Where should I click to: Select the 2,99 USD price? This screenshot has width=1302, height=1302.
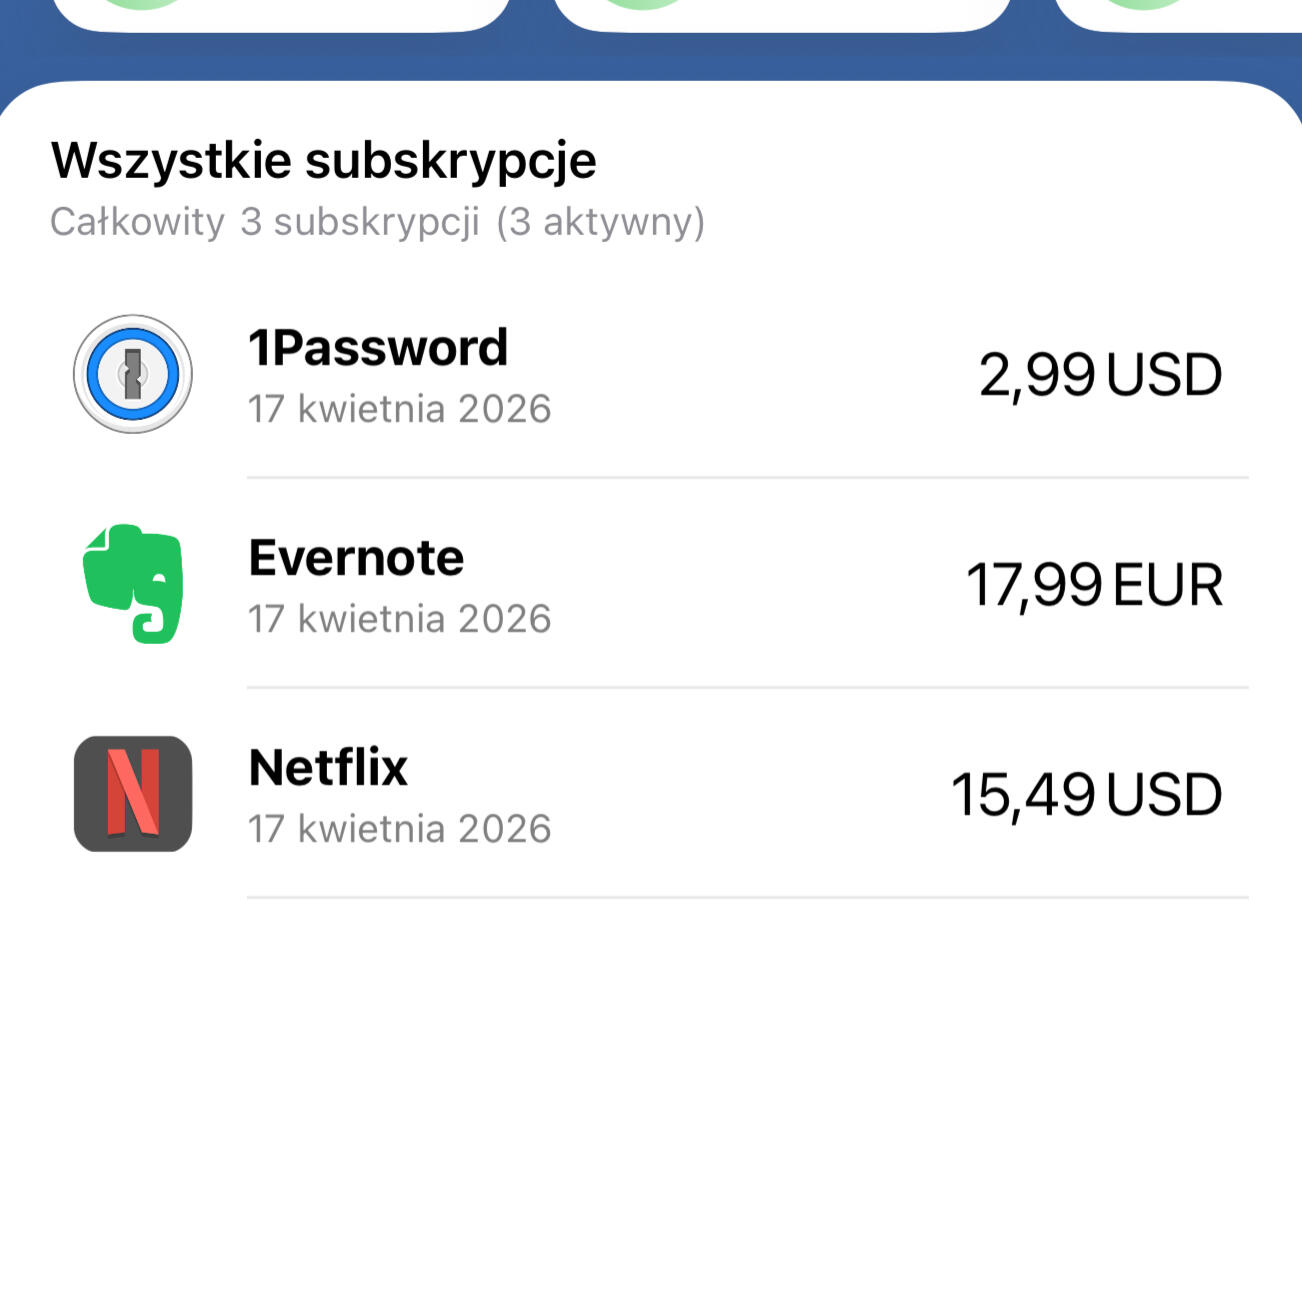(x=1100, y=375)
